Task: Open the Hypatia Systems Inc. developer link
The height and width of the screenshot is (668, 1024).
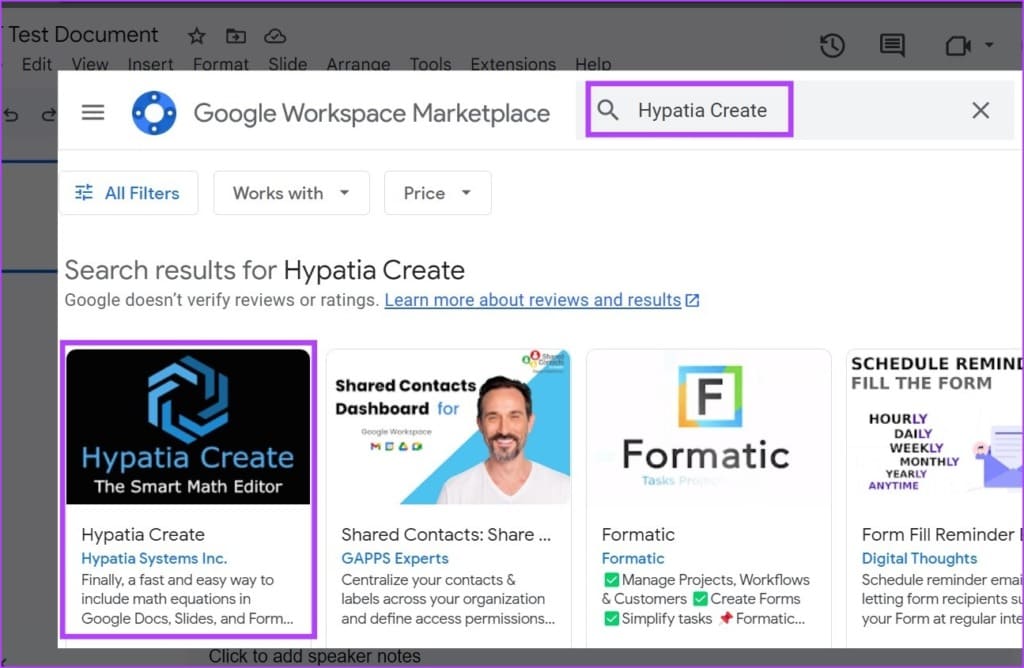Action: [x=154, y=558]
